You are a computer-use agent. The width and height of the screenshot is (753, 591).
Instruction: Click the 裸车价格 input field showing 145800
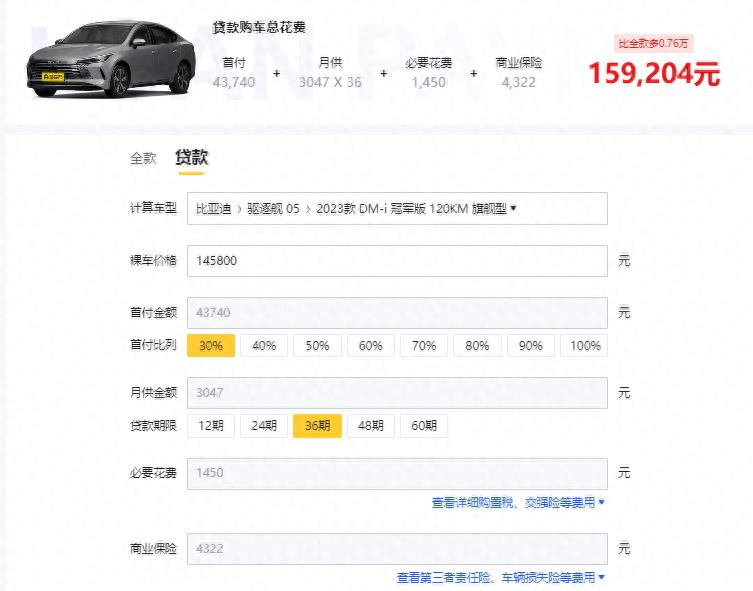point(397,261)
